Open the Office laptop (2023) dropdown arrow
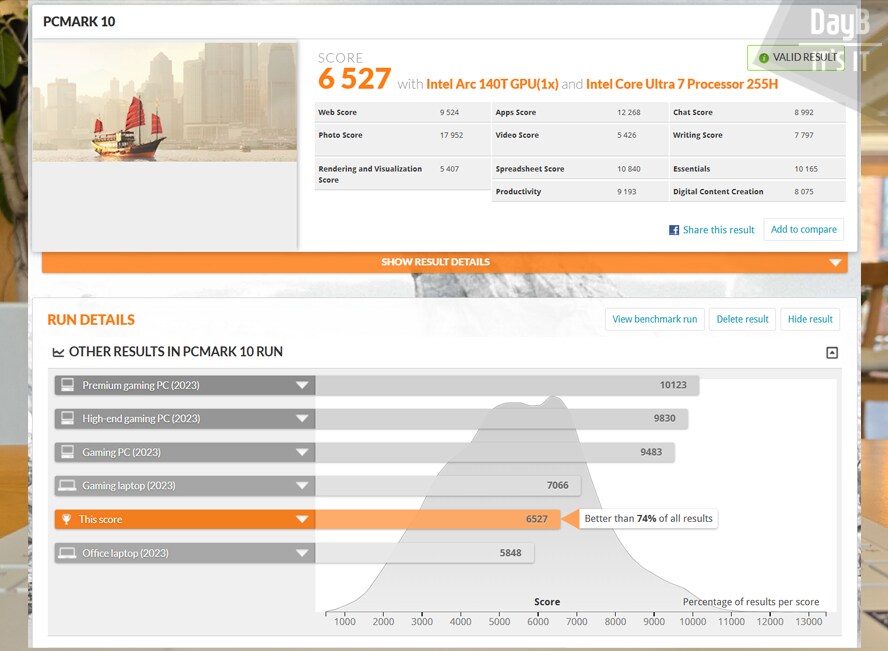Screen dimensions: 888x651 pos(301,553)
